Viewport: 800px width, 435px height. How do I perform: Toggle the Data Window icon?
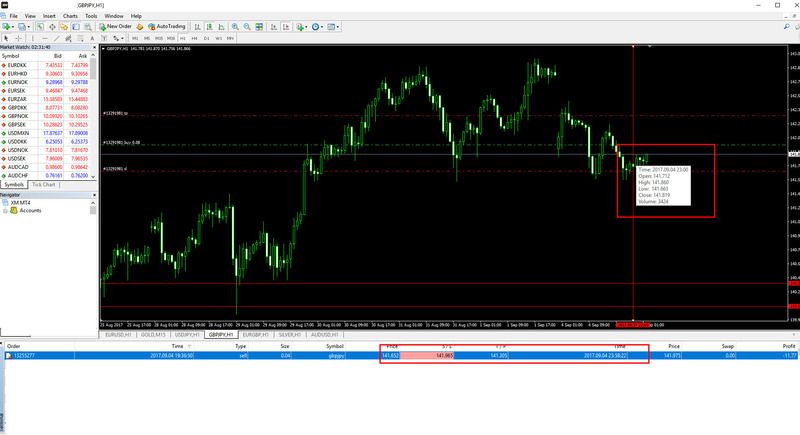pyautogui.click(x=52, y=27)
